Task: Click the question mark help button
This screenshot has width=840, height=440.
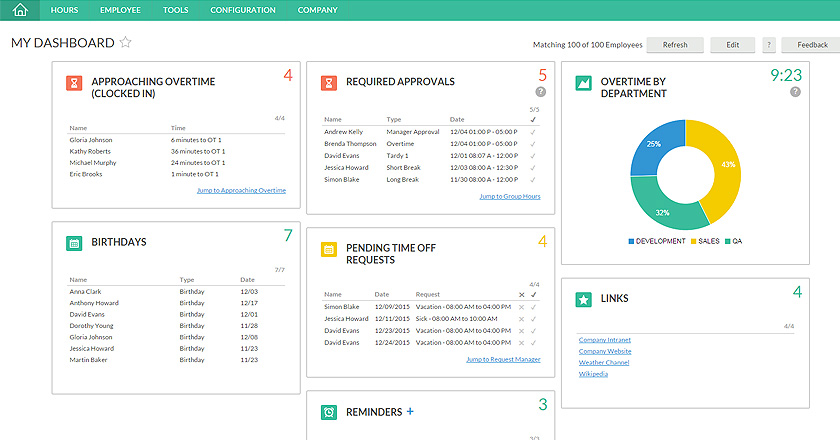Action: click(x=769, y=45)
